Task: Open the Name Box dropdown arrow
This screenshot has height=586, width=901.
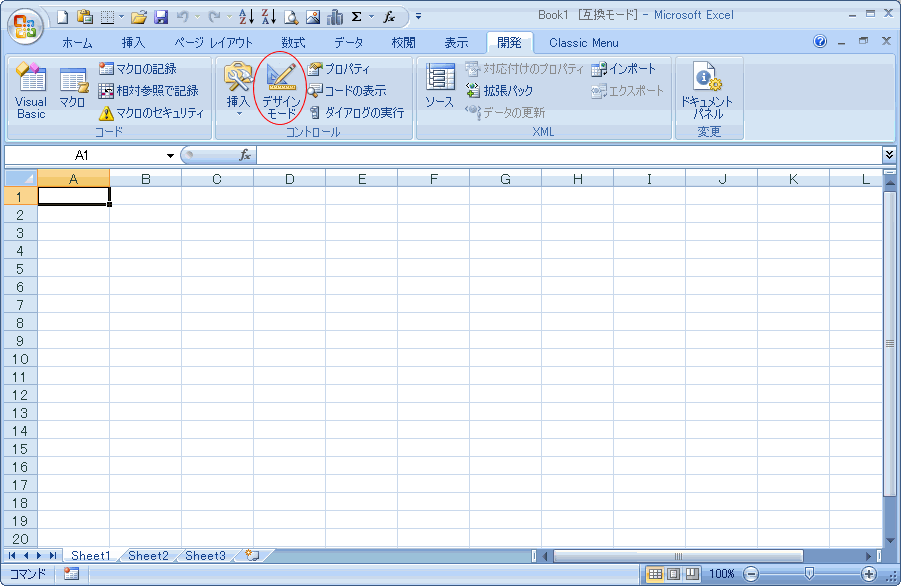Action: (170, 156)
